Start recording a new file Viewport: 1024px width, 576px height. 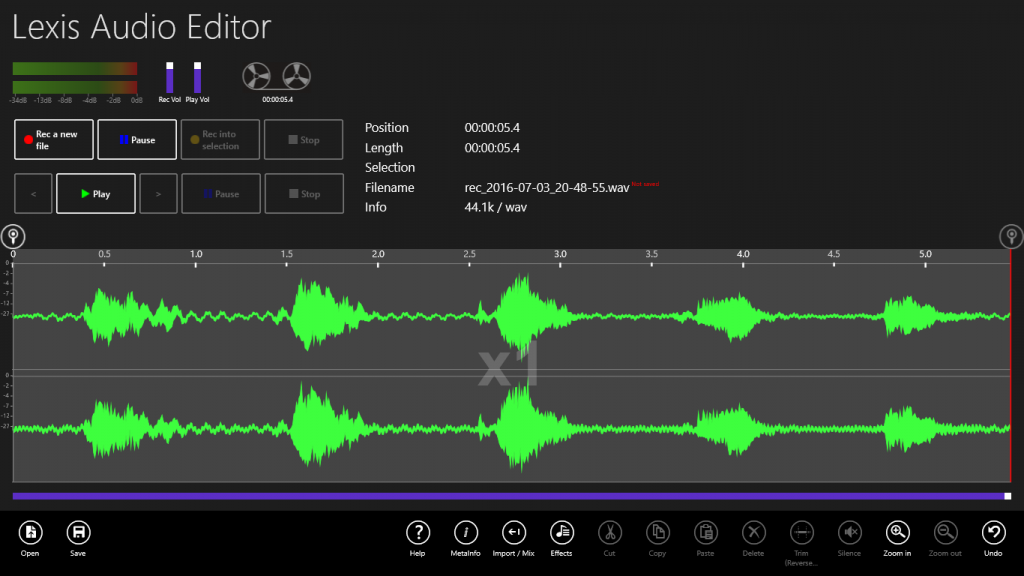point(53,139)
